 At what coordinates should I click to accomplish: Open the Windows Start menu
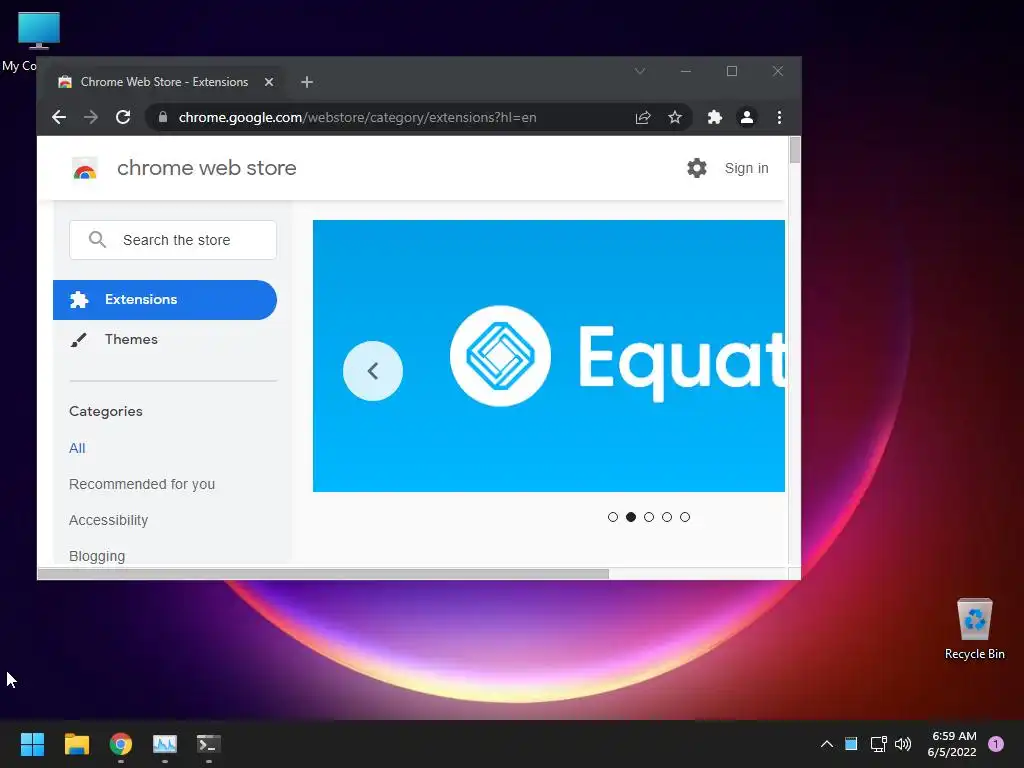pyautogui.click(x=32, y=744)
